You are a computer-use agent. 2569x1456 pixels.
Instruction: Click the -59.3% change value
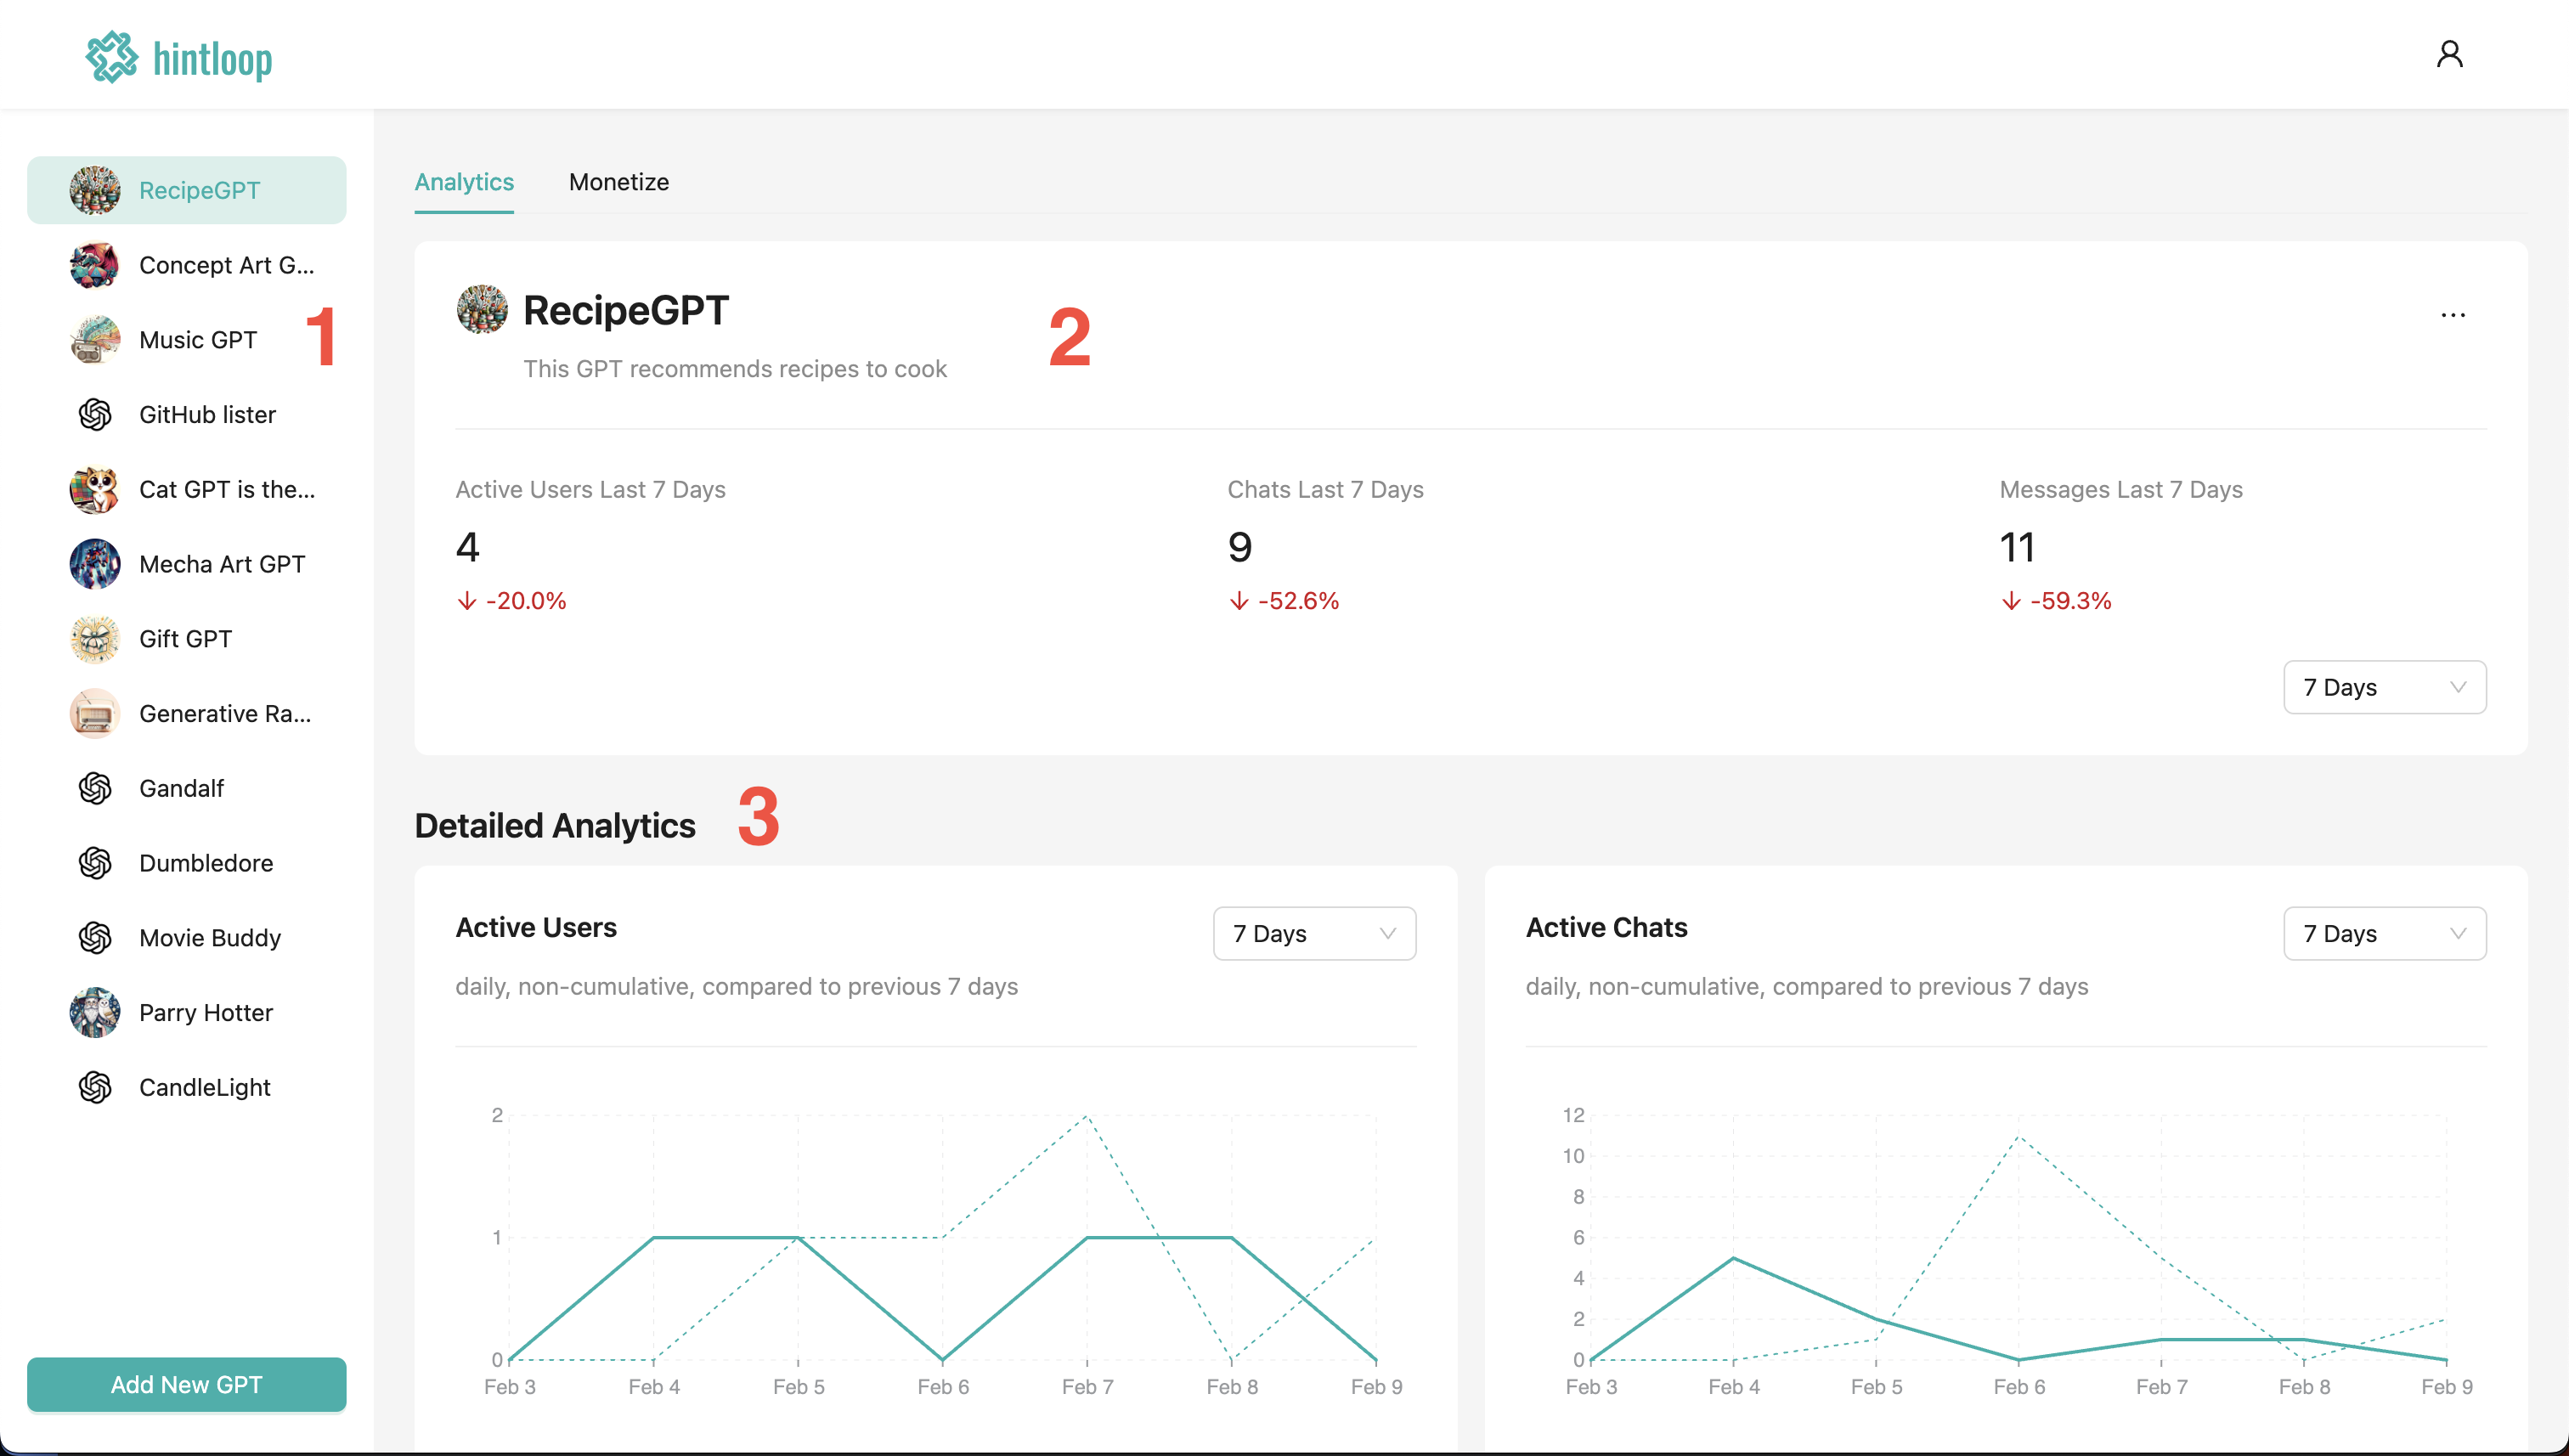tap(2070, 601)
